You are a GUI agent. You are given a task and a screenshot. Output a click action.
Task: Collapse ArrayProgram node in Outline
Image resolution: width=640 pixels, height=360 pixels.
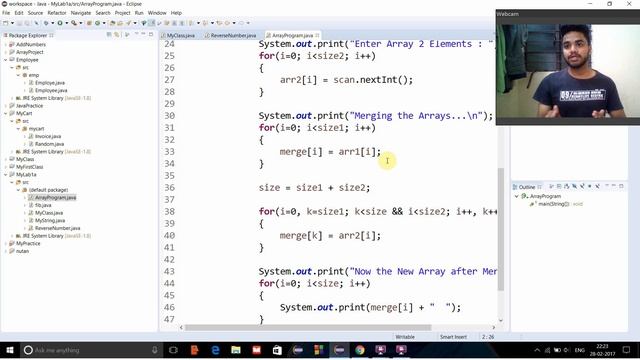click(x=517, y=196)
